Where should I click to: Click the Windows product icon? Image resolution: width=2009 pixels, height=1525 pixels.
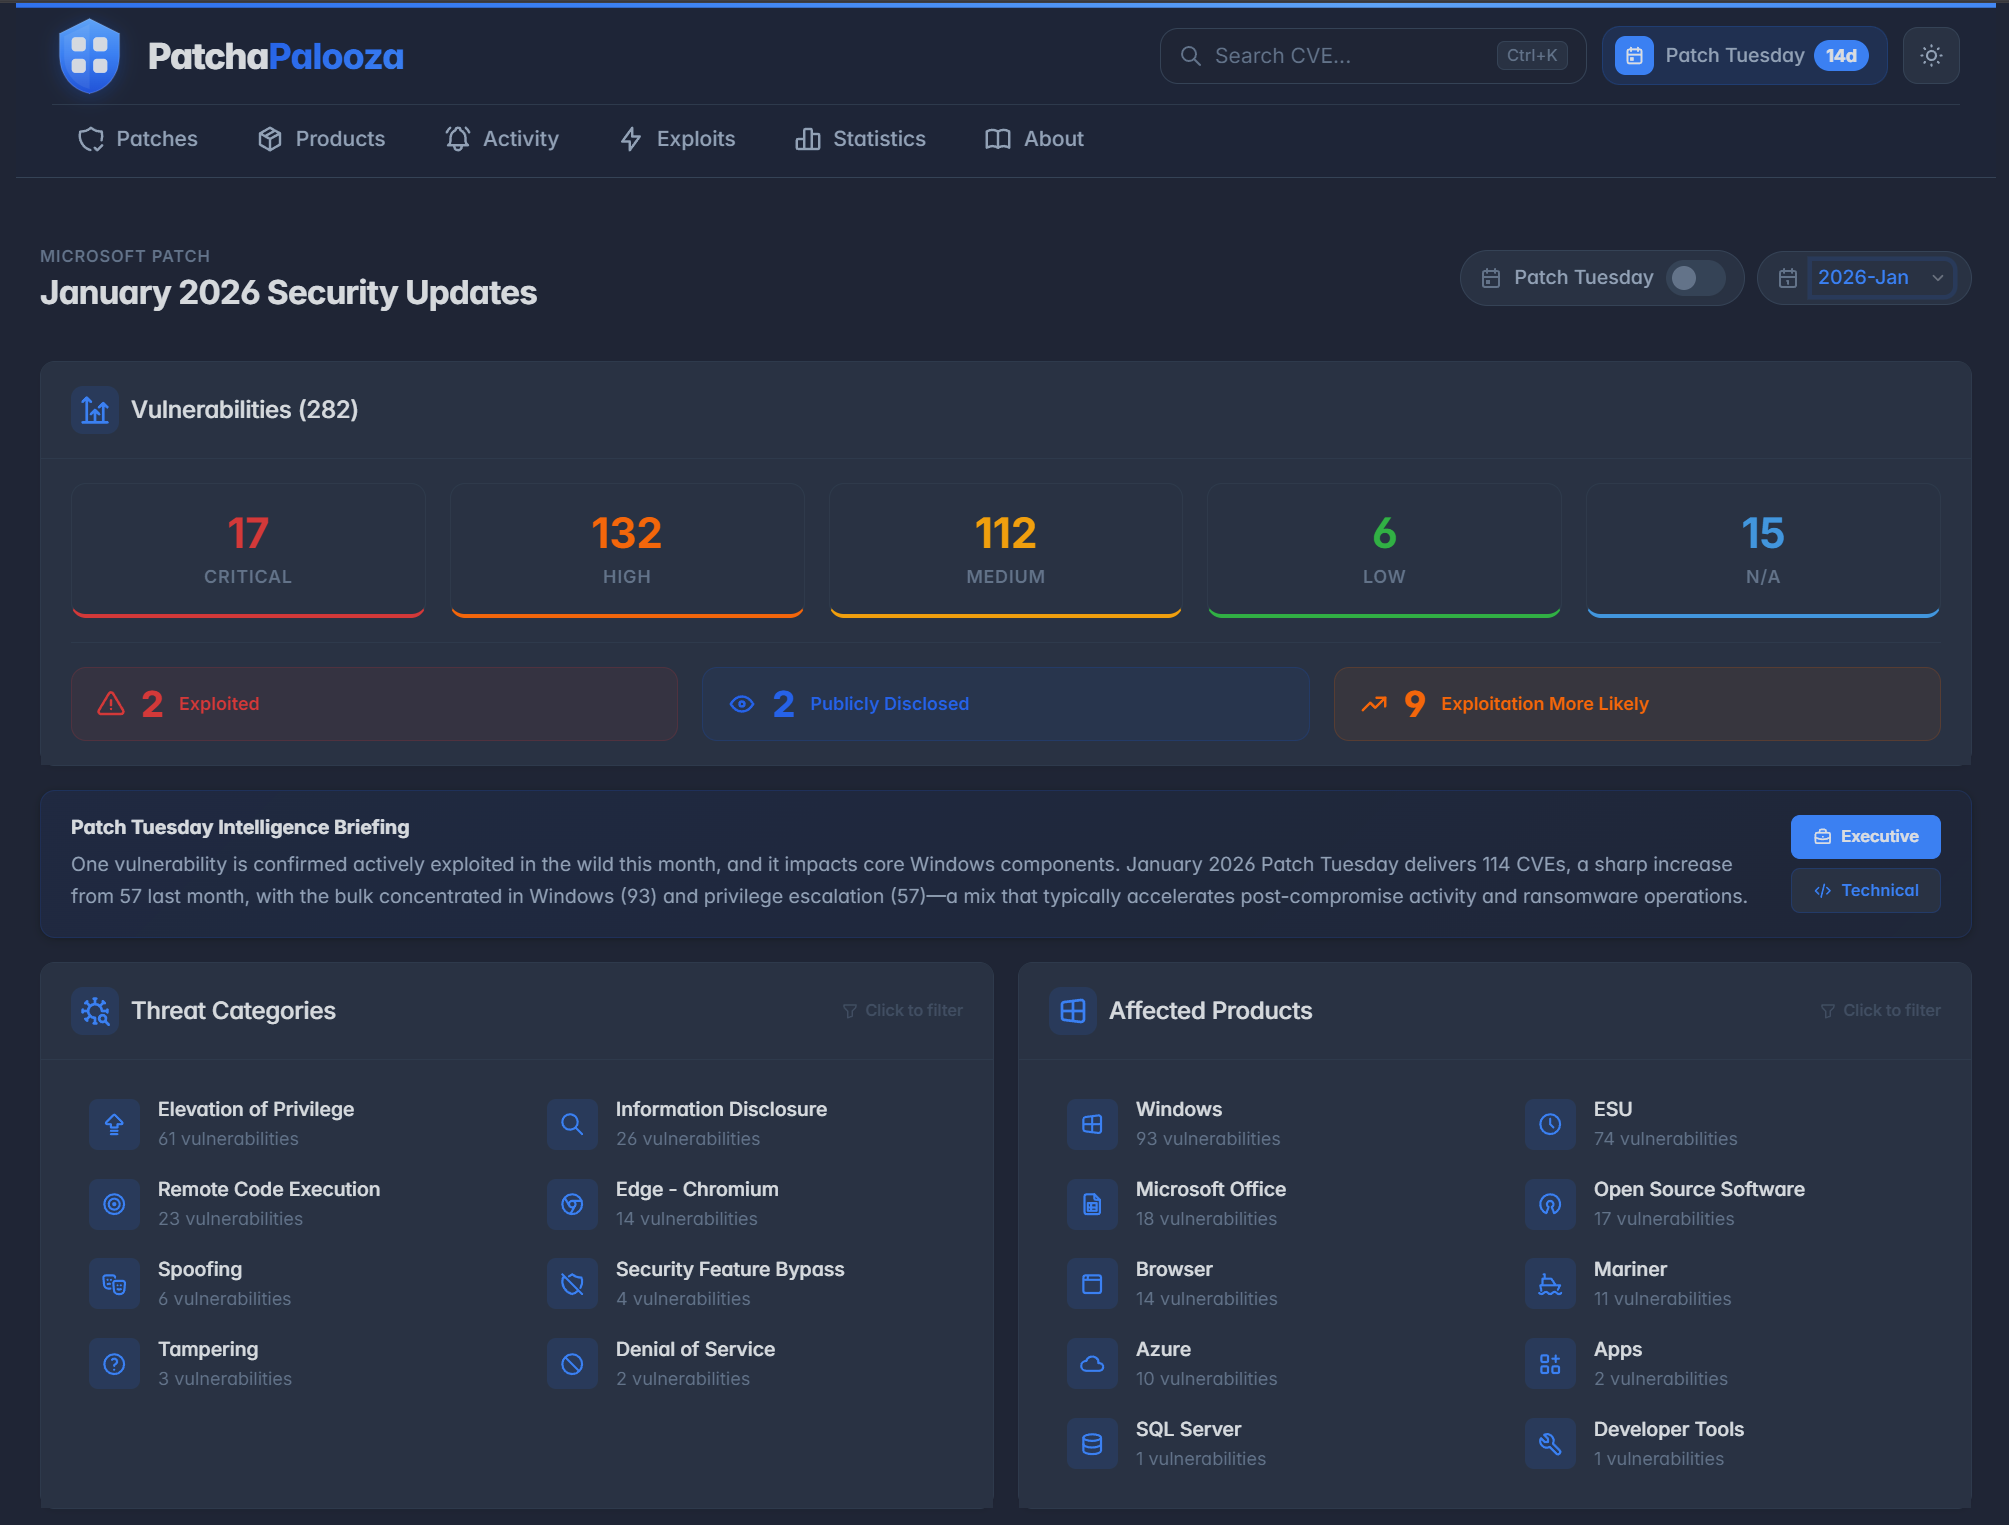click(x=1092, y=1124)
